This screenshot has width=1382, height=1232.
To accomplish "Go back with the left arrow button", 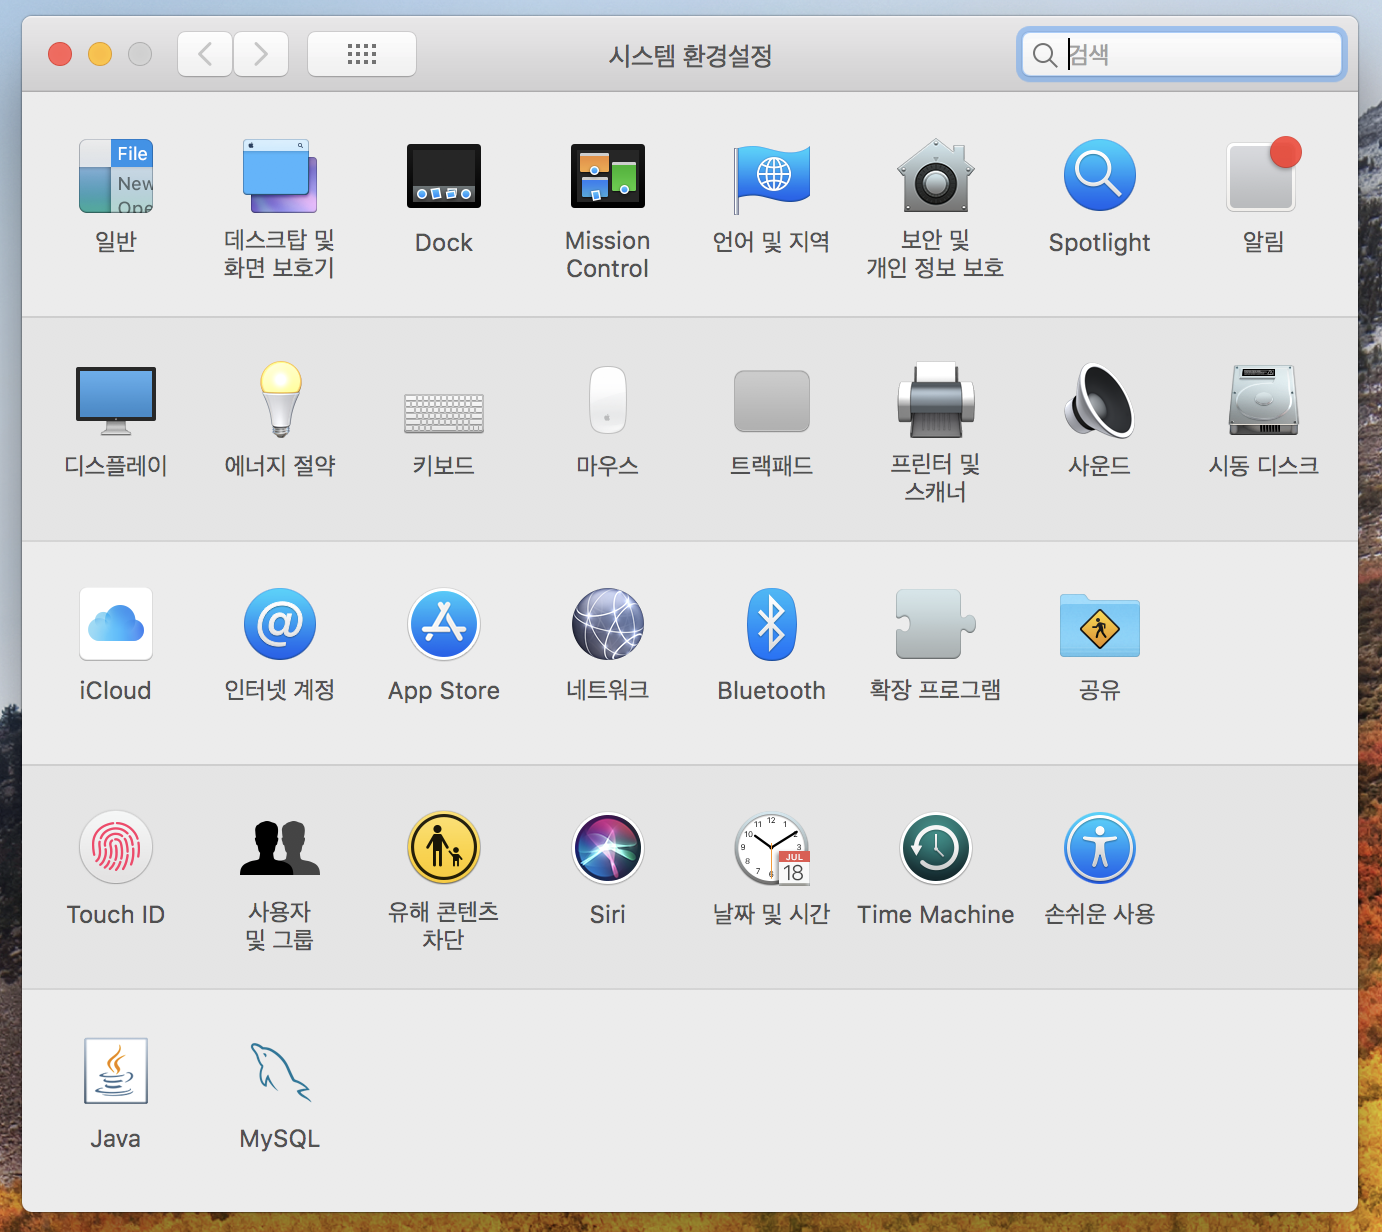I will click(x=205, y=54).
